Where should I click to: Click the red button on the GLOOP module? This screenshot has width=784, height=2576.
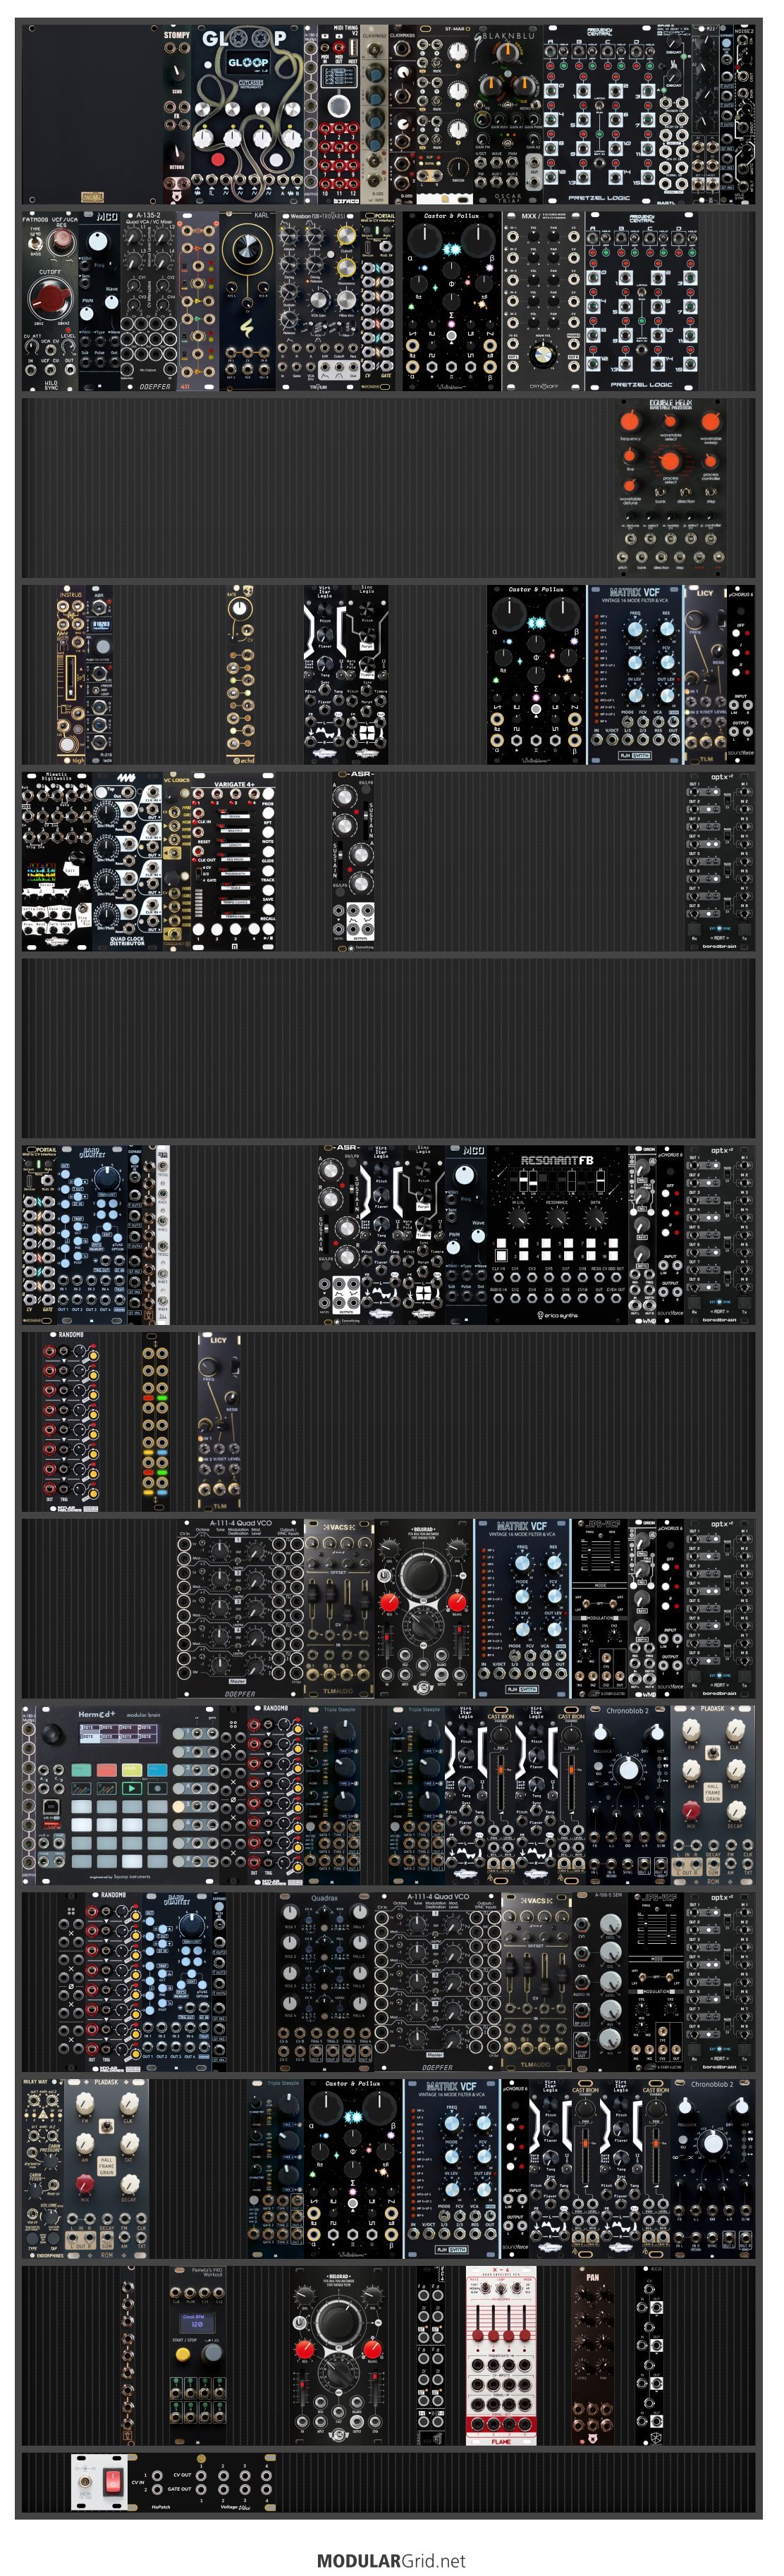coord(218,160)
